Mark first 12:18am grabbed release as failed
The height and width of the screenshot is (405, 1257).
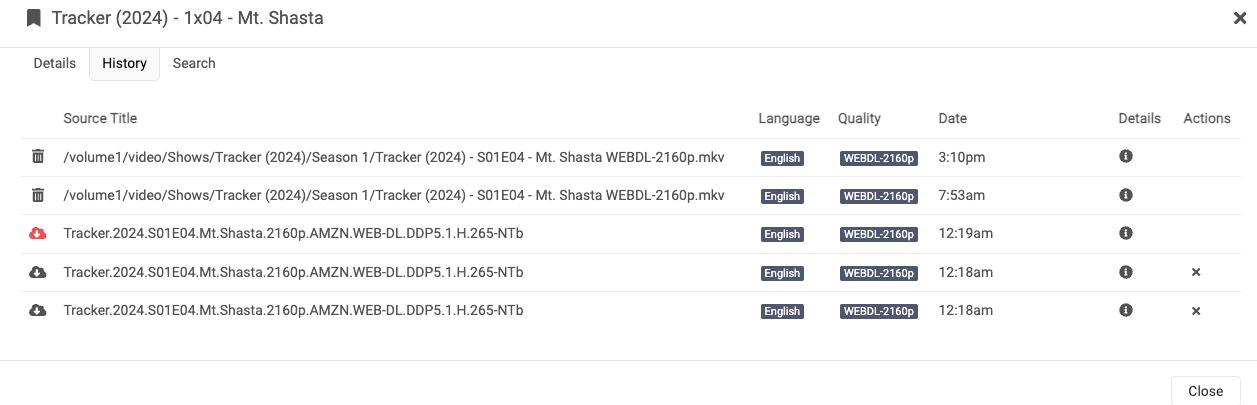coord(1196,272)
